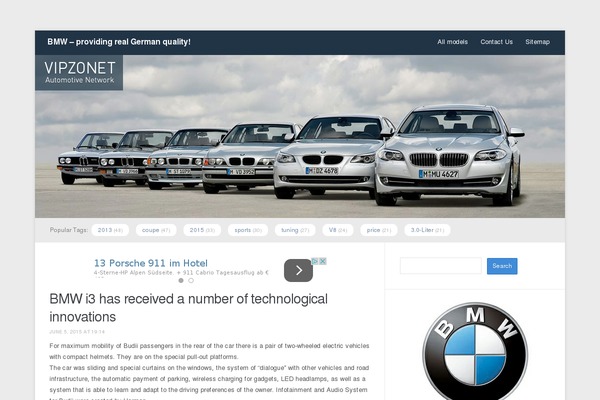Click the VIPZONET Automotive Network logo
The width and height of the screenshot is (600, 400).
[x=79, y=72]
